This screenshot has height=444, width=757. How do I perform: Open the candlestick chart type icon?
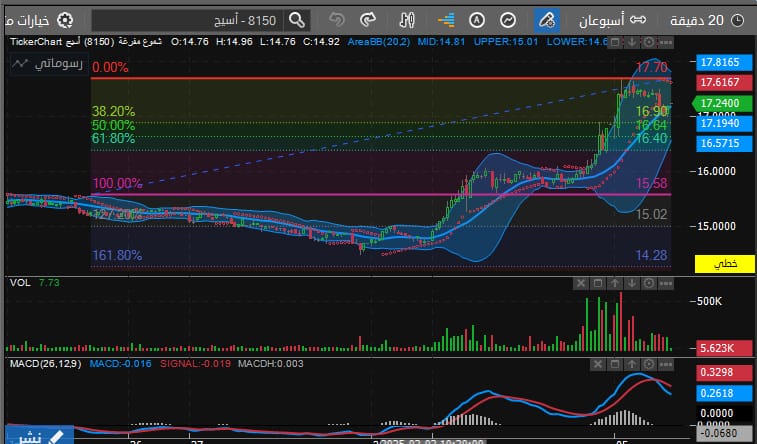407,19
